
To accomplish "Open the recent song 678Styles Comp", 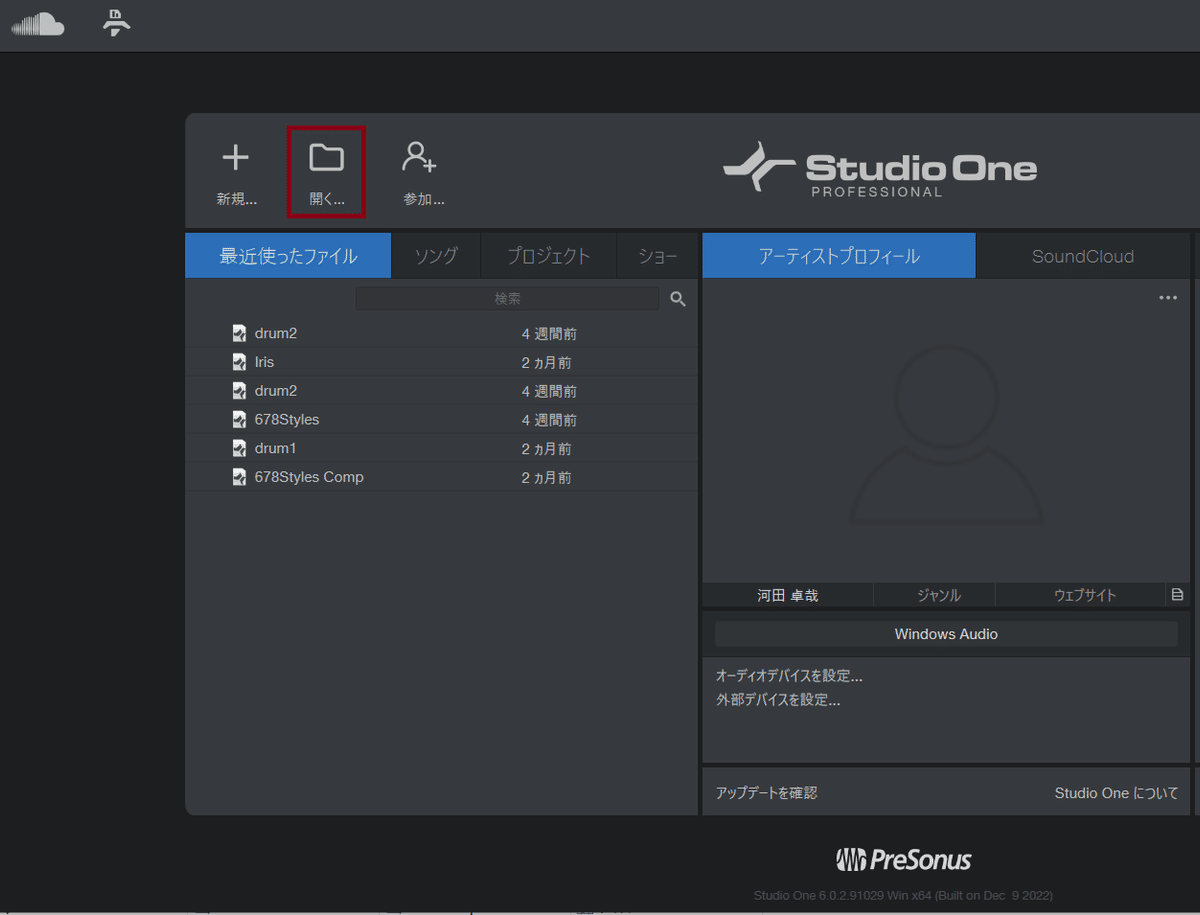I will coord(308,477).
